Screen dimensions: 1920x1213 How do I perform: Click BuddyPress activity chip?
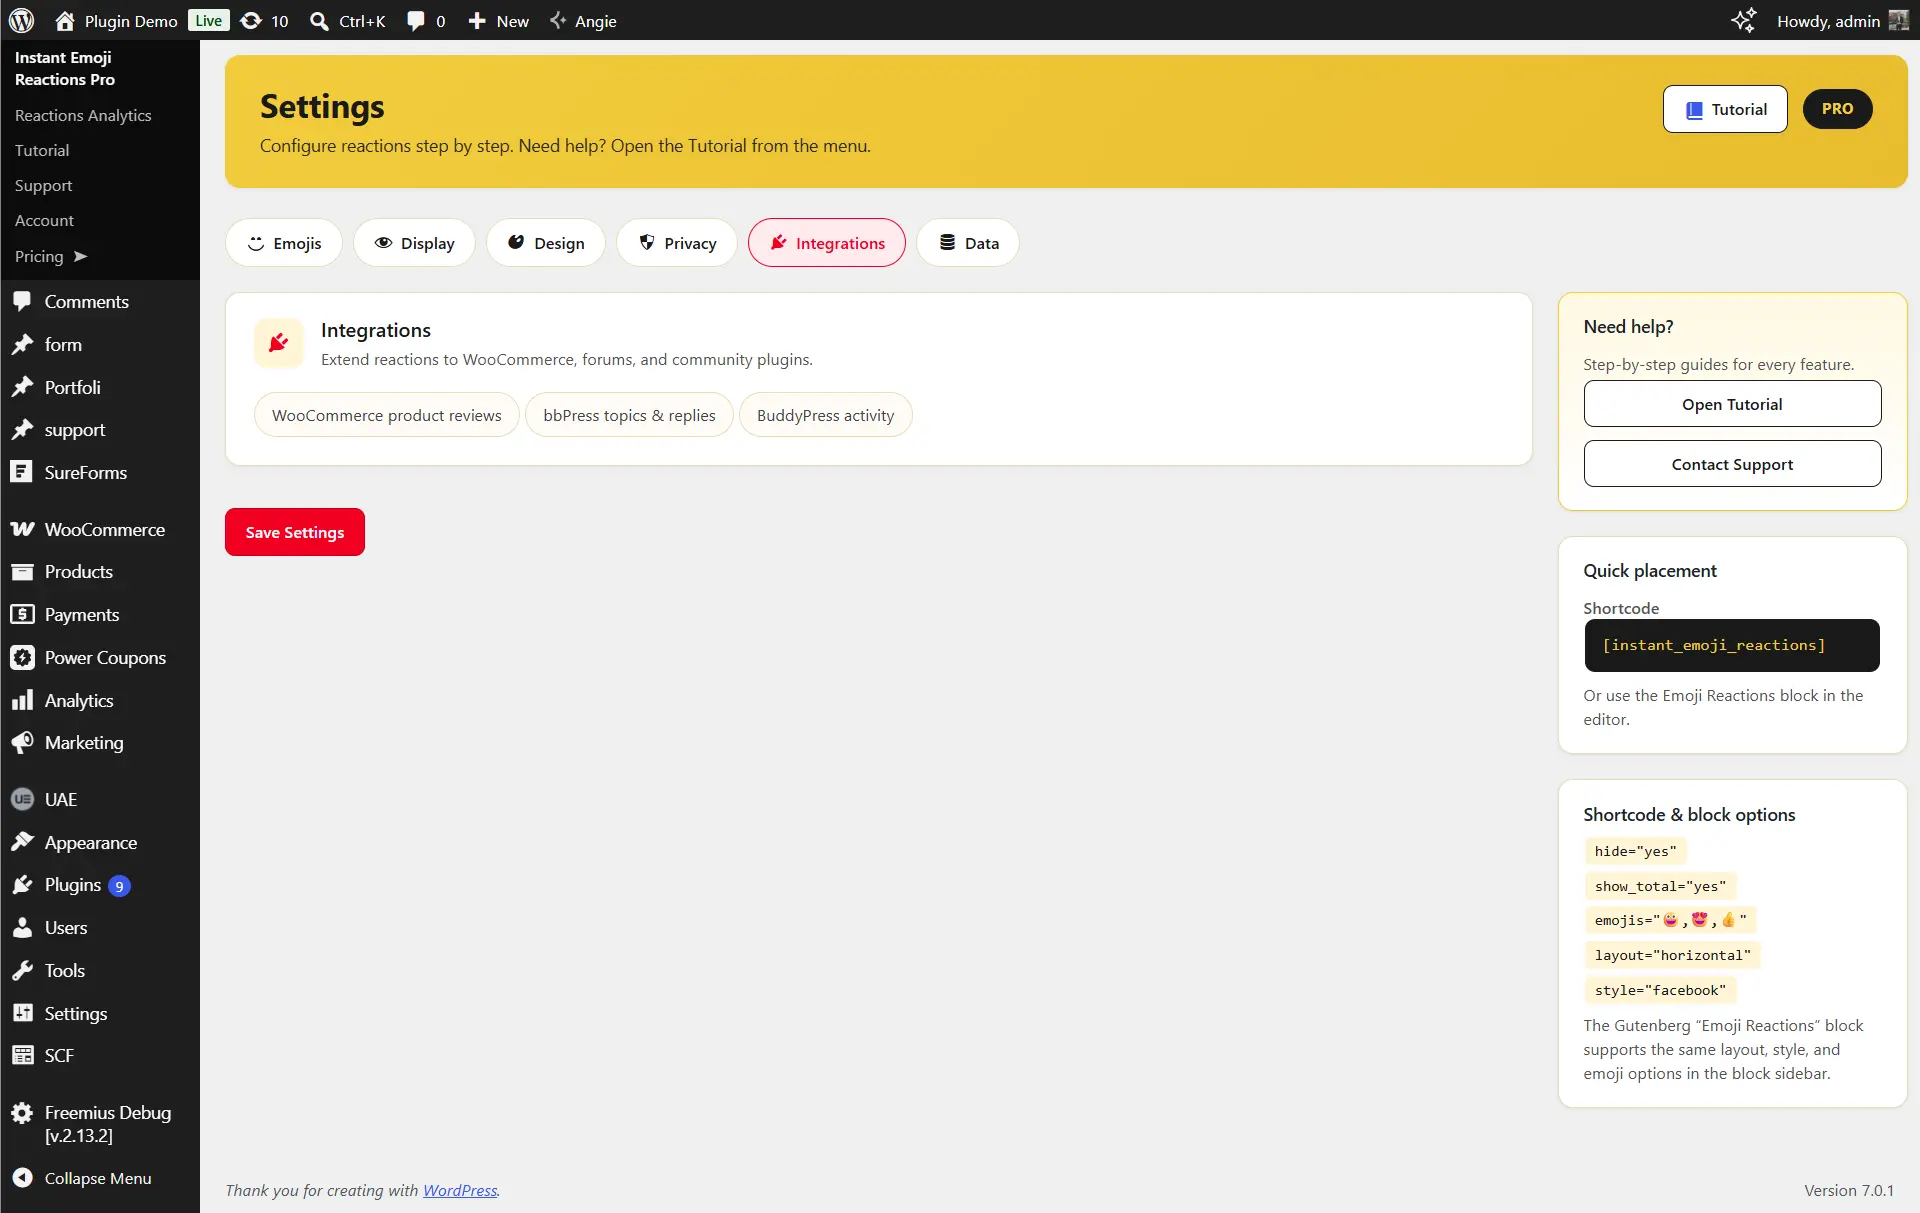(x=826, y=415)
